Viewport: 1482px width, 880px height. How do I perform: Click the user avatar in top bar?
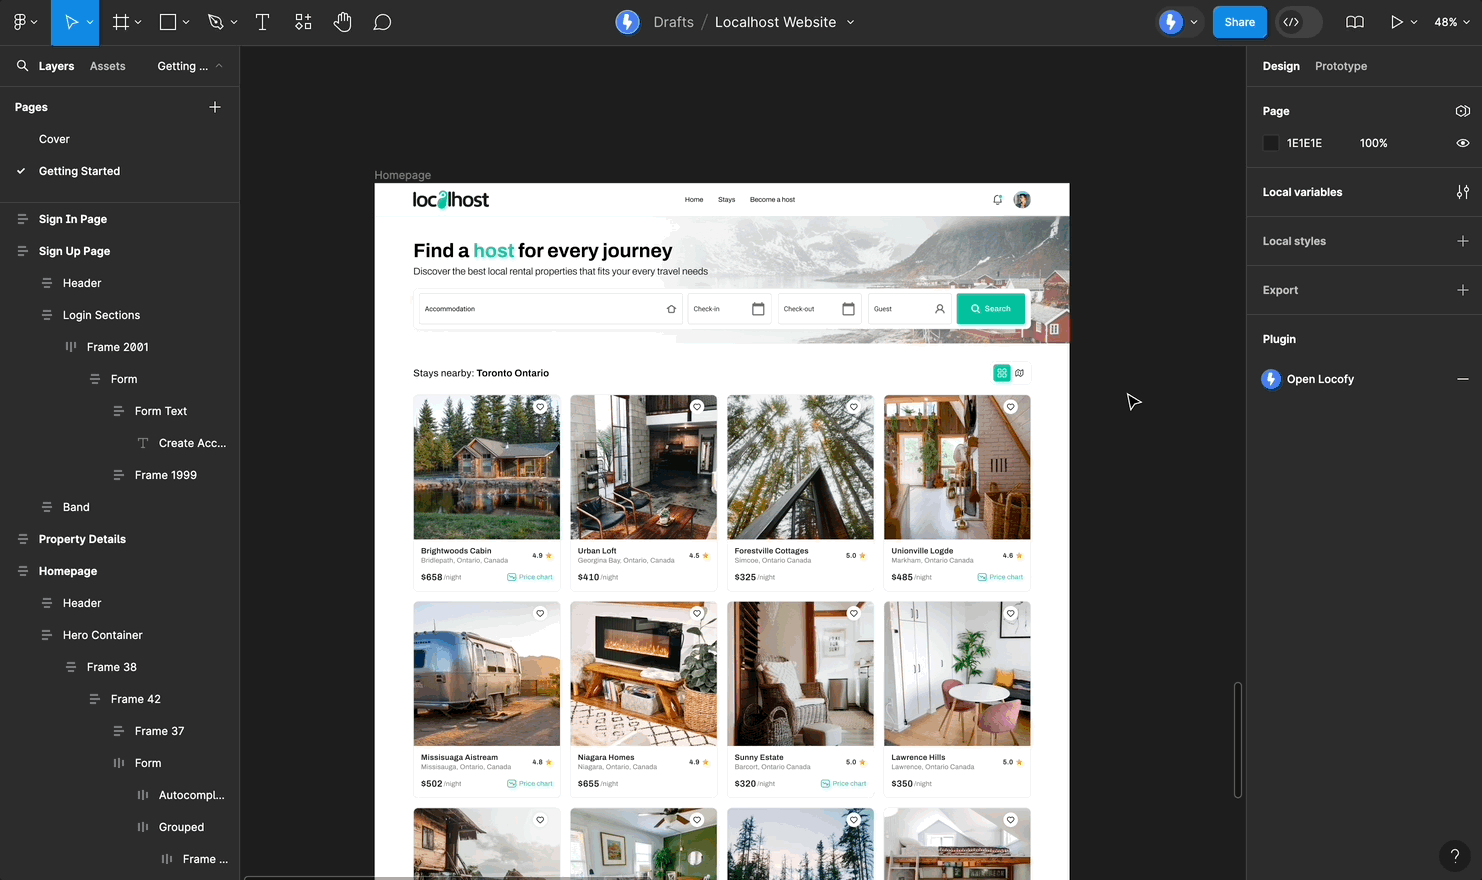click(1170, 22)
